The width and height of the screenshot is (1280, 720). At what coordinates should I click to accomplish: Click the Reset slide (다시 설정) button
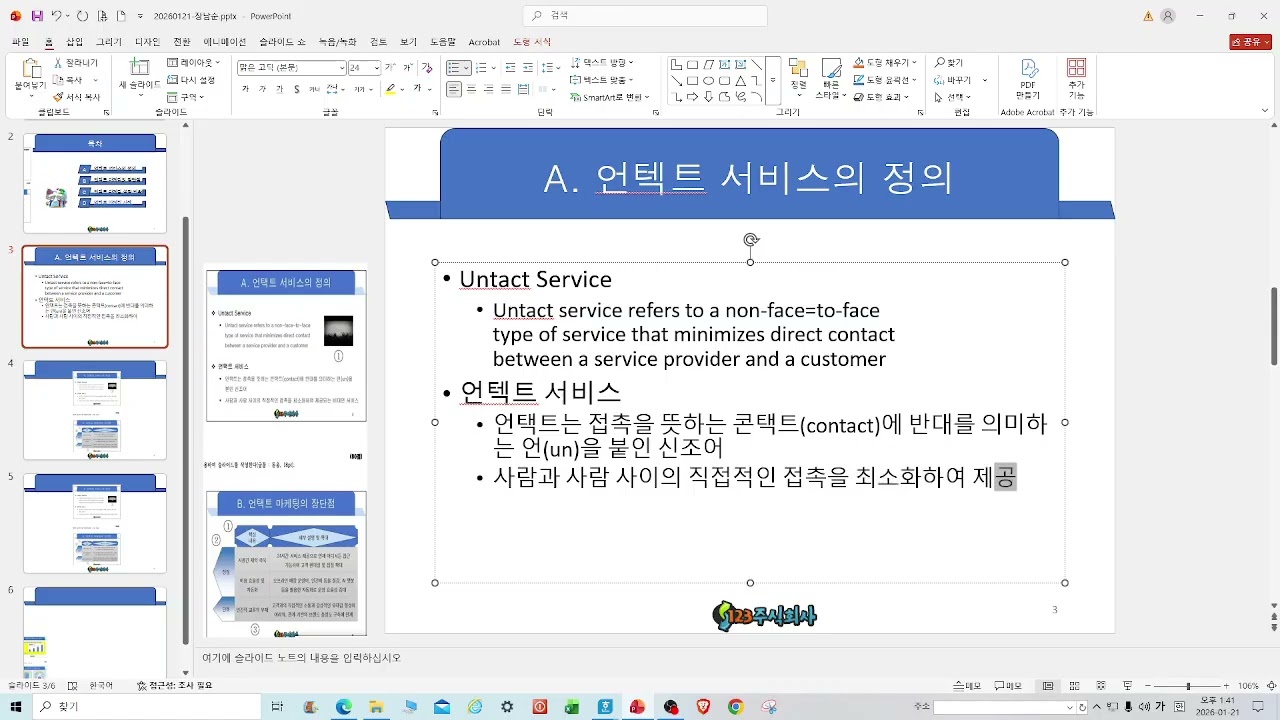[x=191, y=80]
